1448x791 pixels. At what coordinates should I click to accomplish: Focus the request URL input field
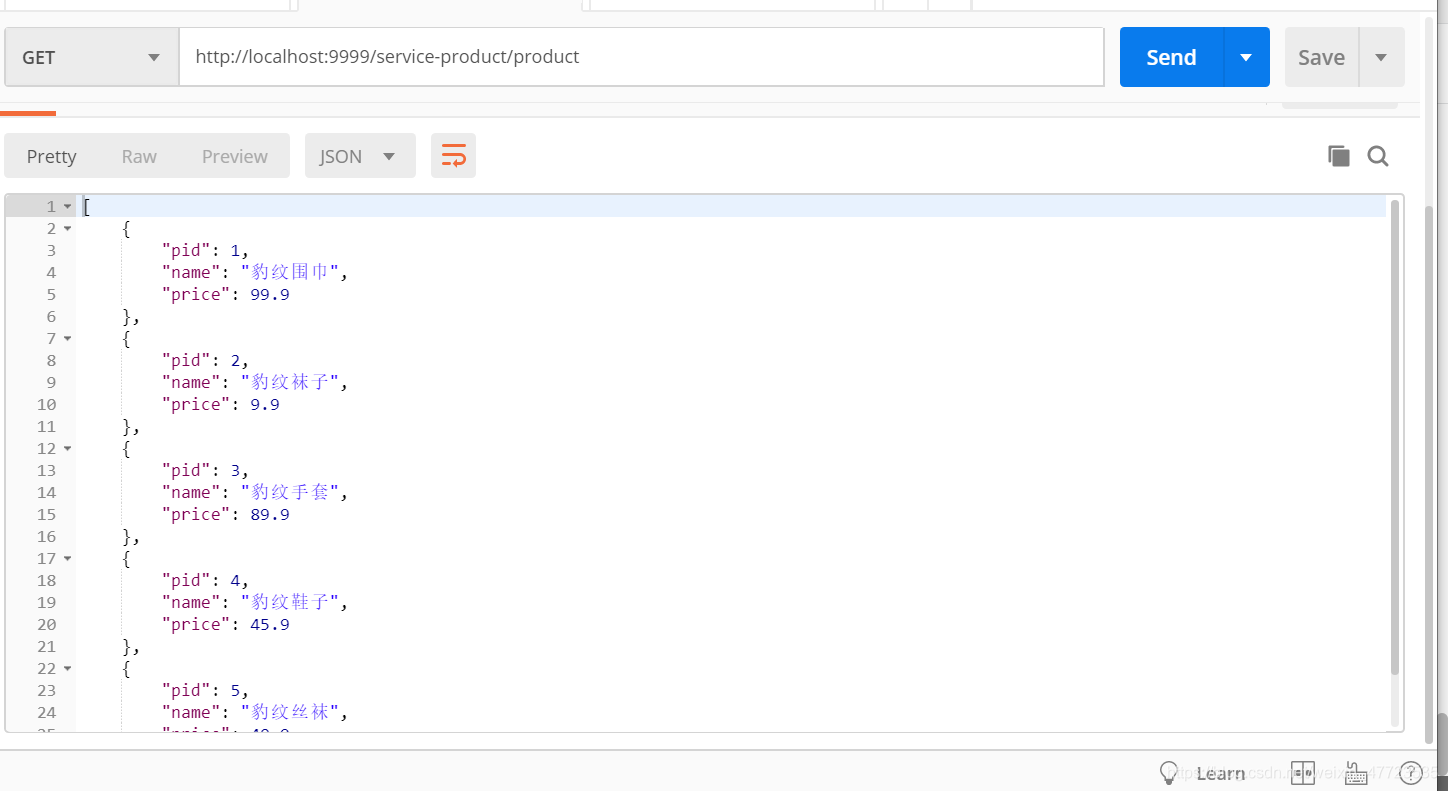641,57
